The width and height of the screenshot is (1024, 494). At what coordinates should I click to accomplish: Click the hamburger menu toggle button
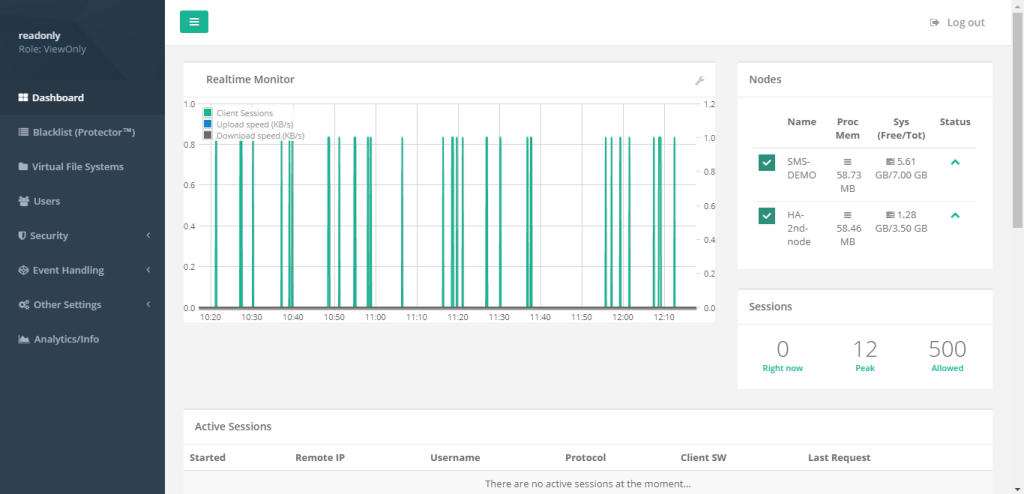[x=194, y=21]
